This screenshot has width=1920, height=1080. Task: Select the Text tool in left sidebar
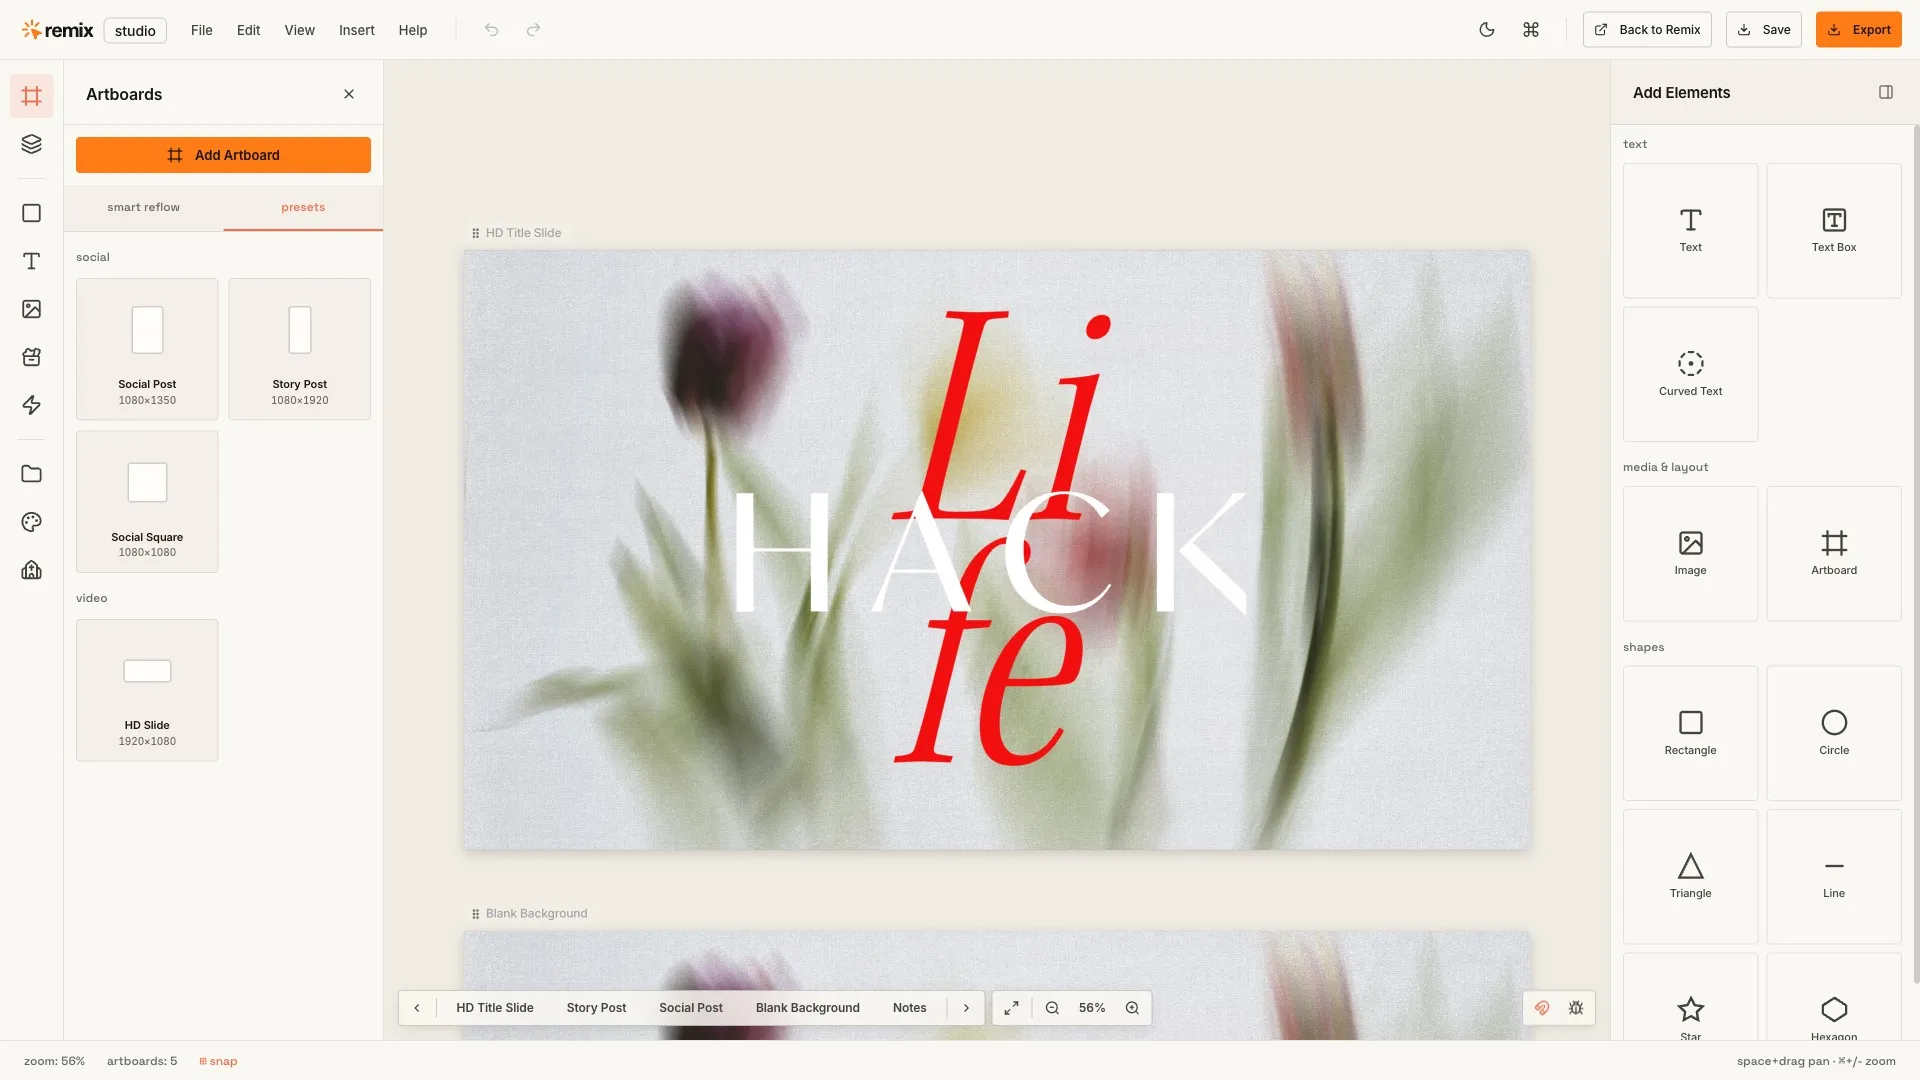[x=32, y=261]
